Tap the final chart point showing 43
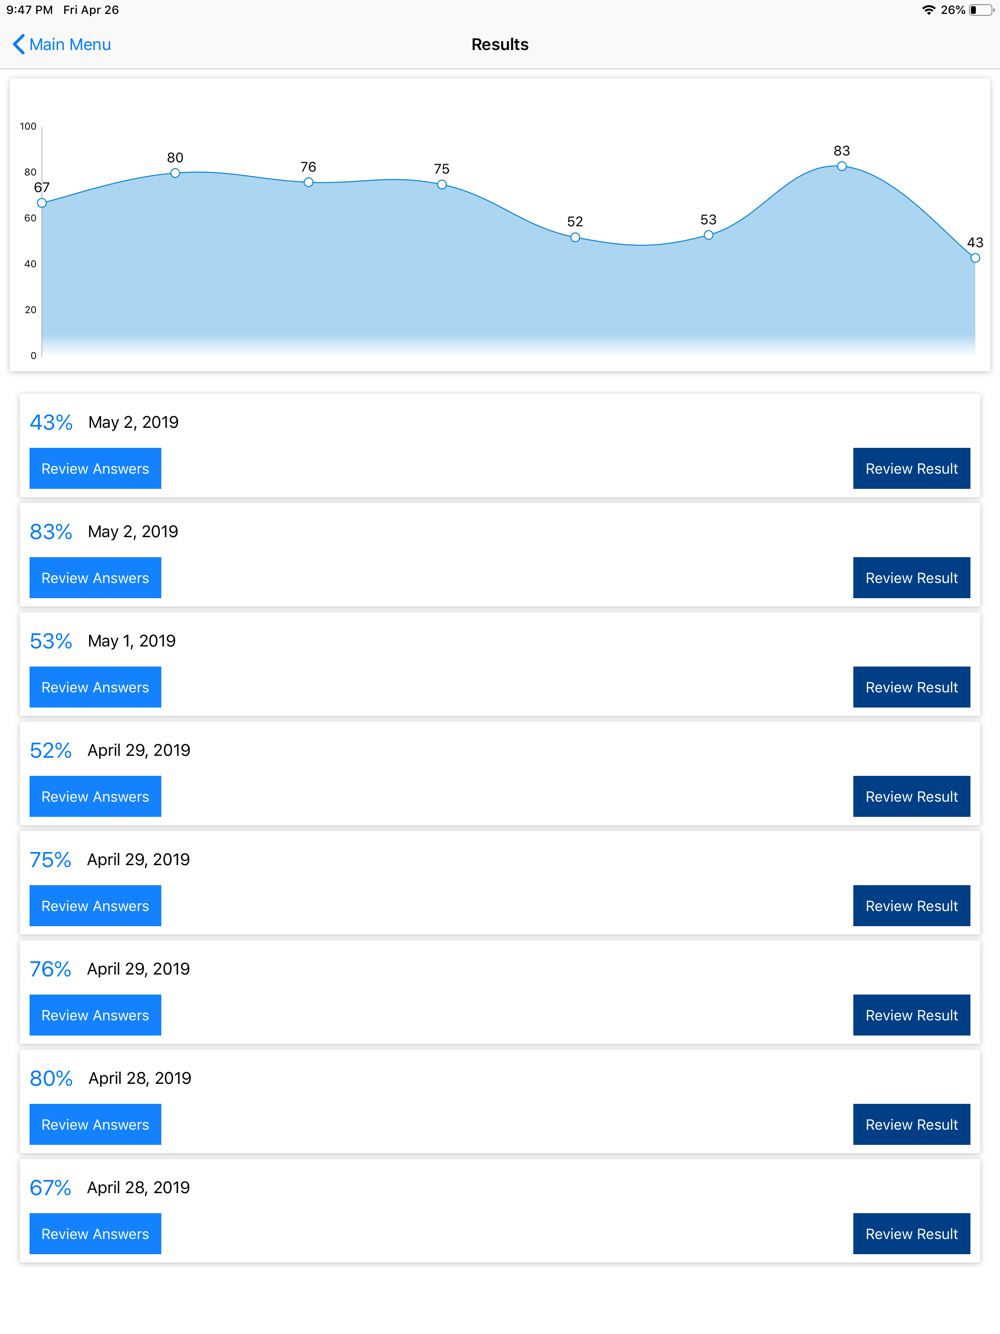This screenshot has height=1334, width=1000. coord(975,258)
